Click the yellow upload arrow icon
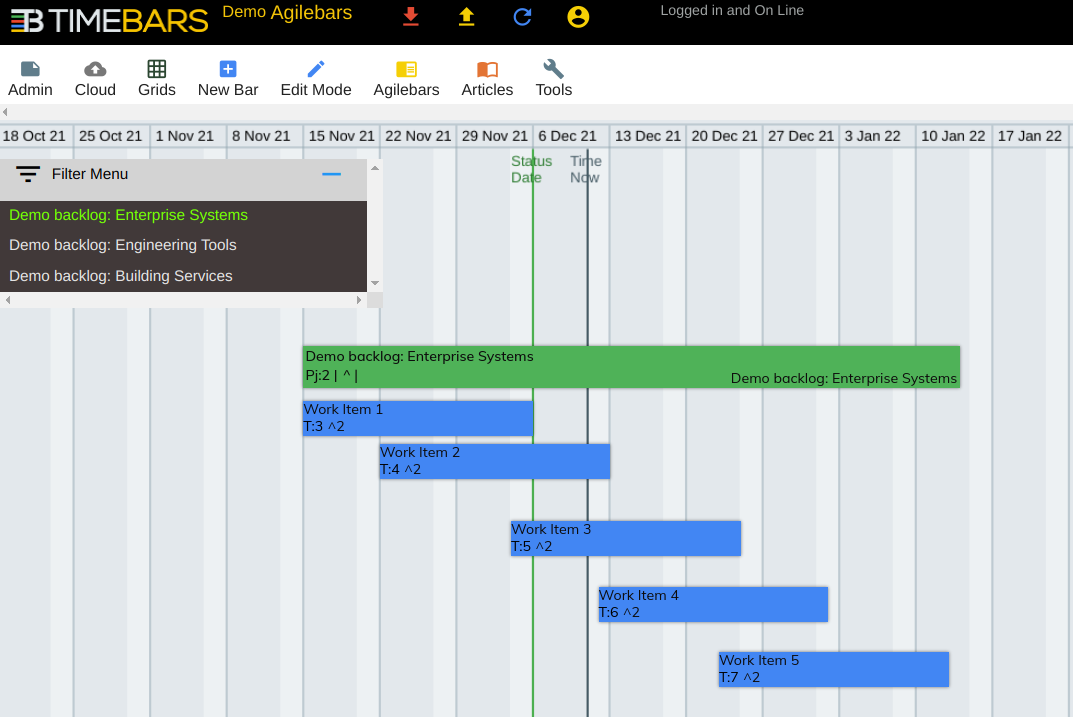The height and width of the screenshot is (717, 1073). click(x=466, y=17)
